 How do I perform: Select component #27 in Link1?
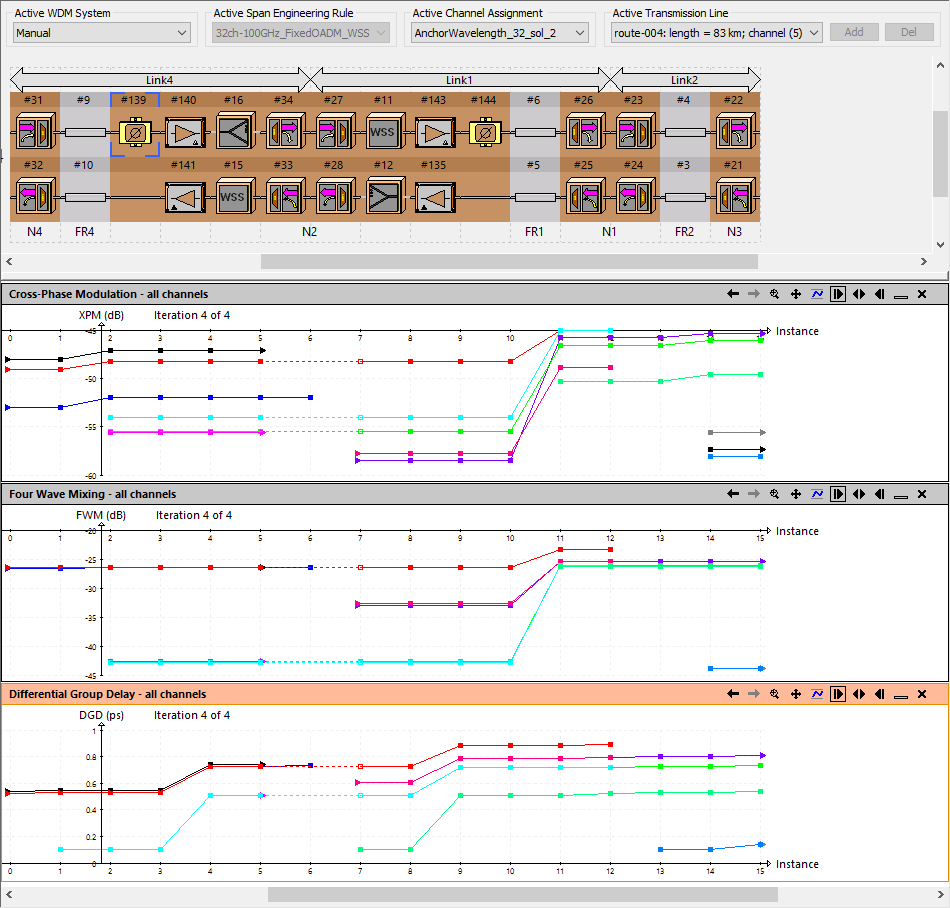pyautogui.click(x=335, y=131)
